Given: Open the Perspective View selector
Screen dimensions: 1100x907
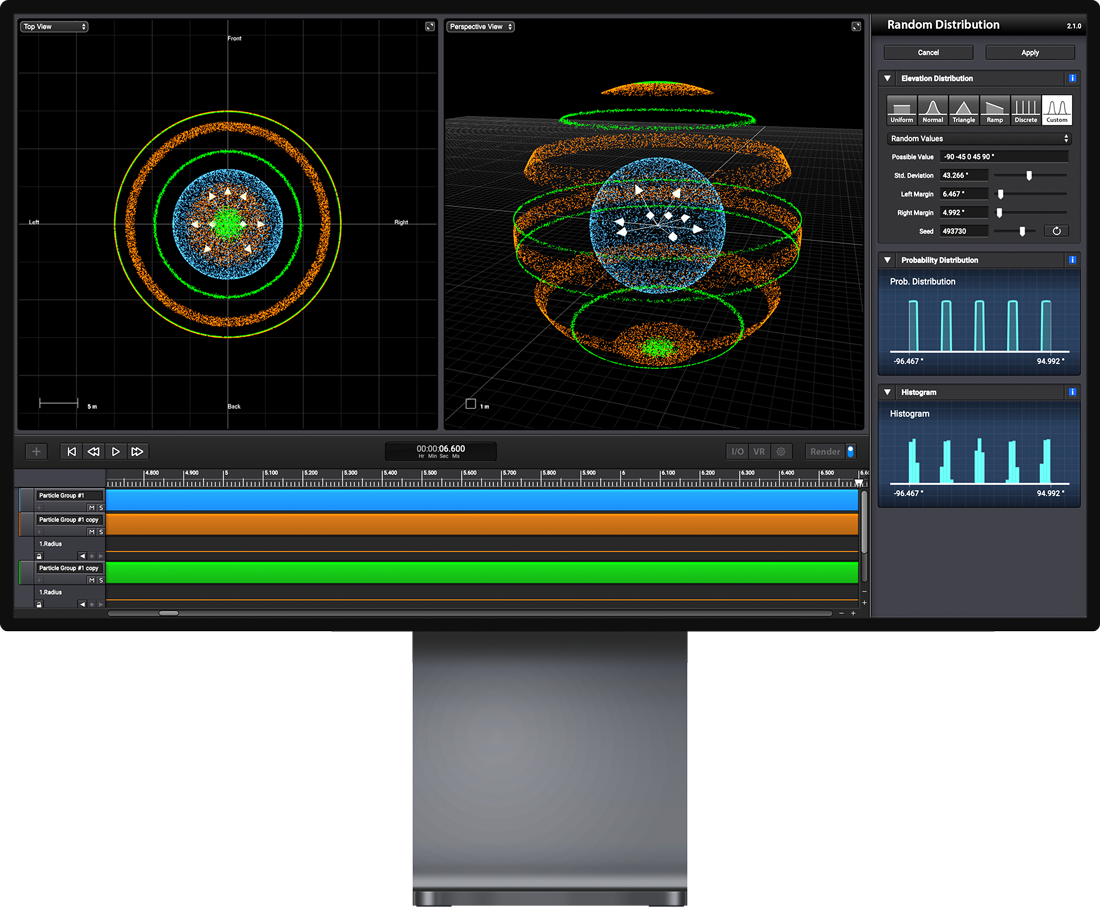Looking at the screenshot, I should [x=481, y=27].
